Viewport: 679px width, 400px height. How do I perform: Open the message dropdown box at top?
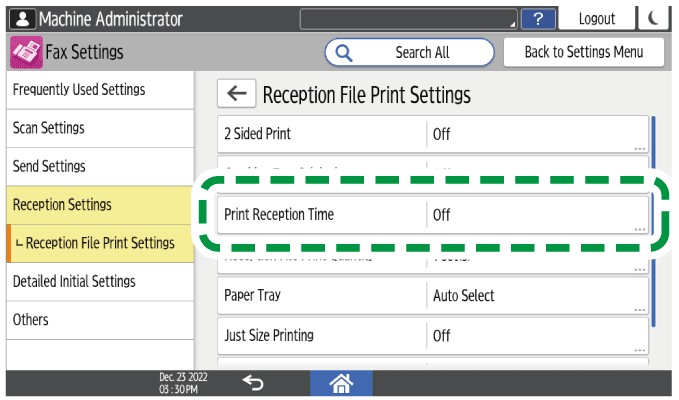(409, 19)
